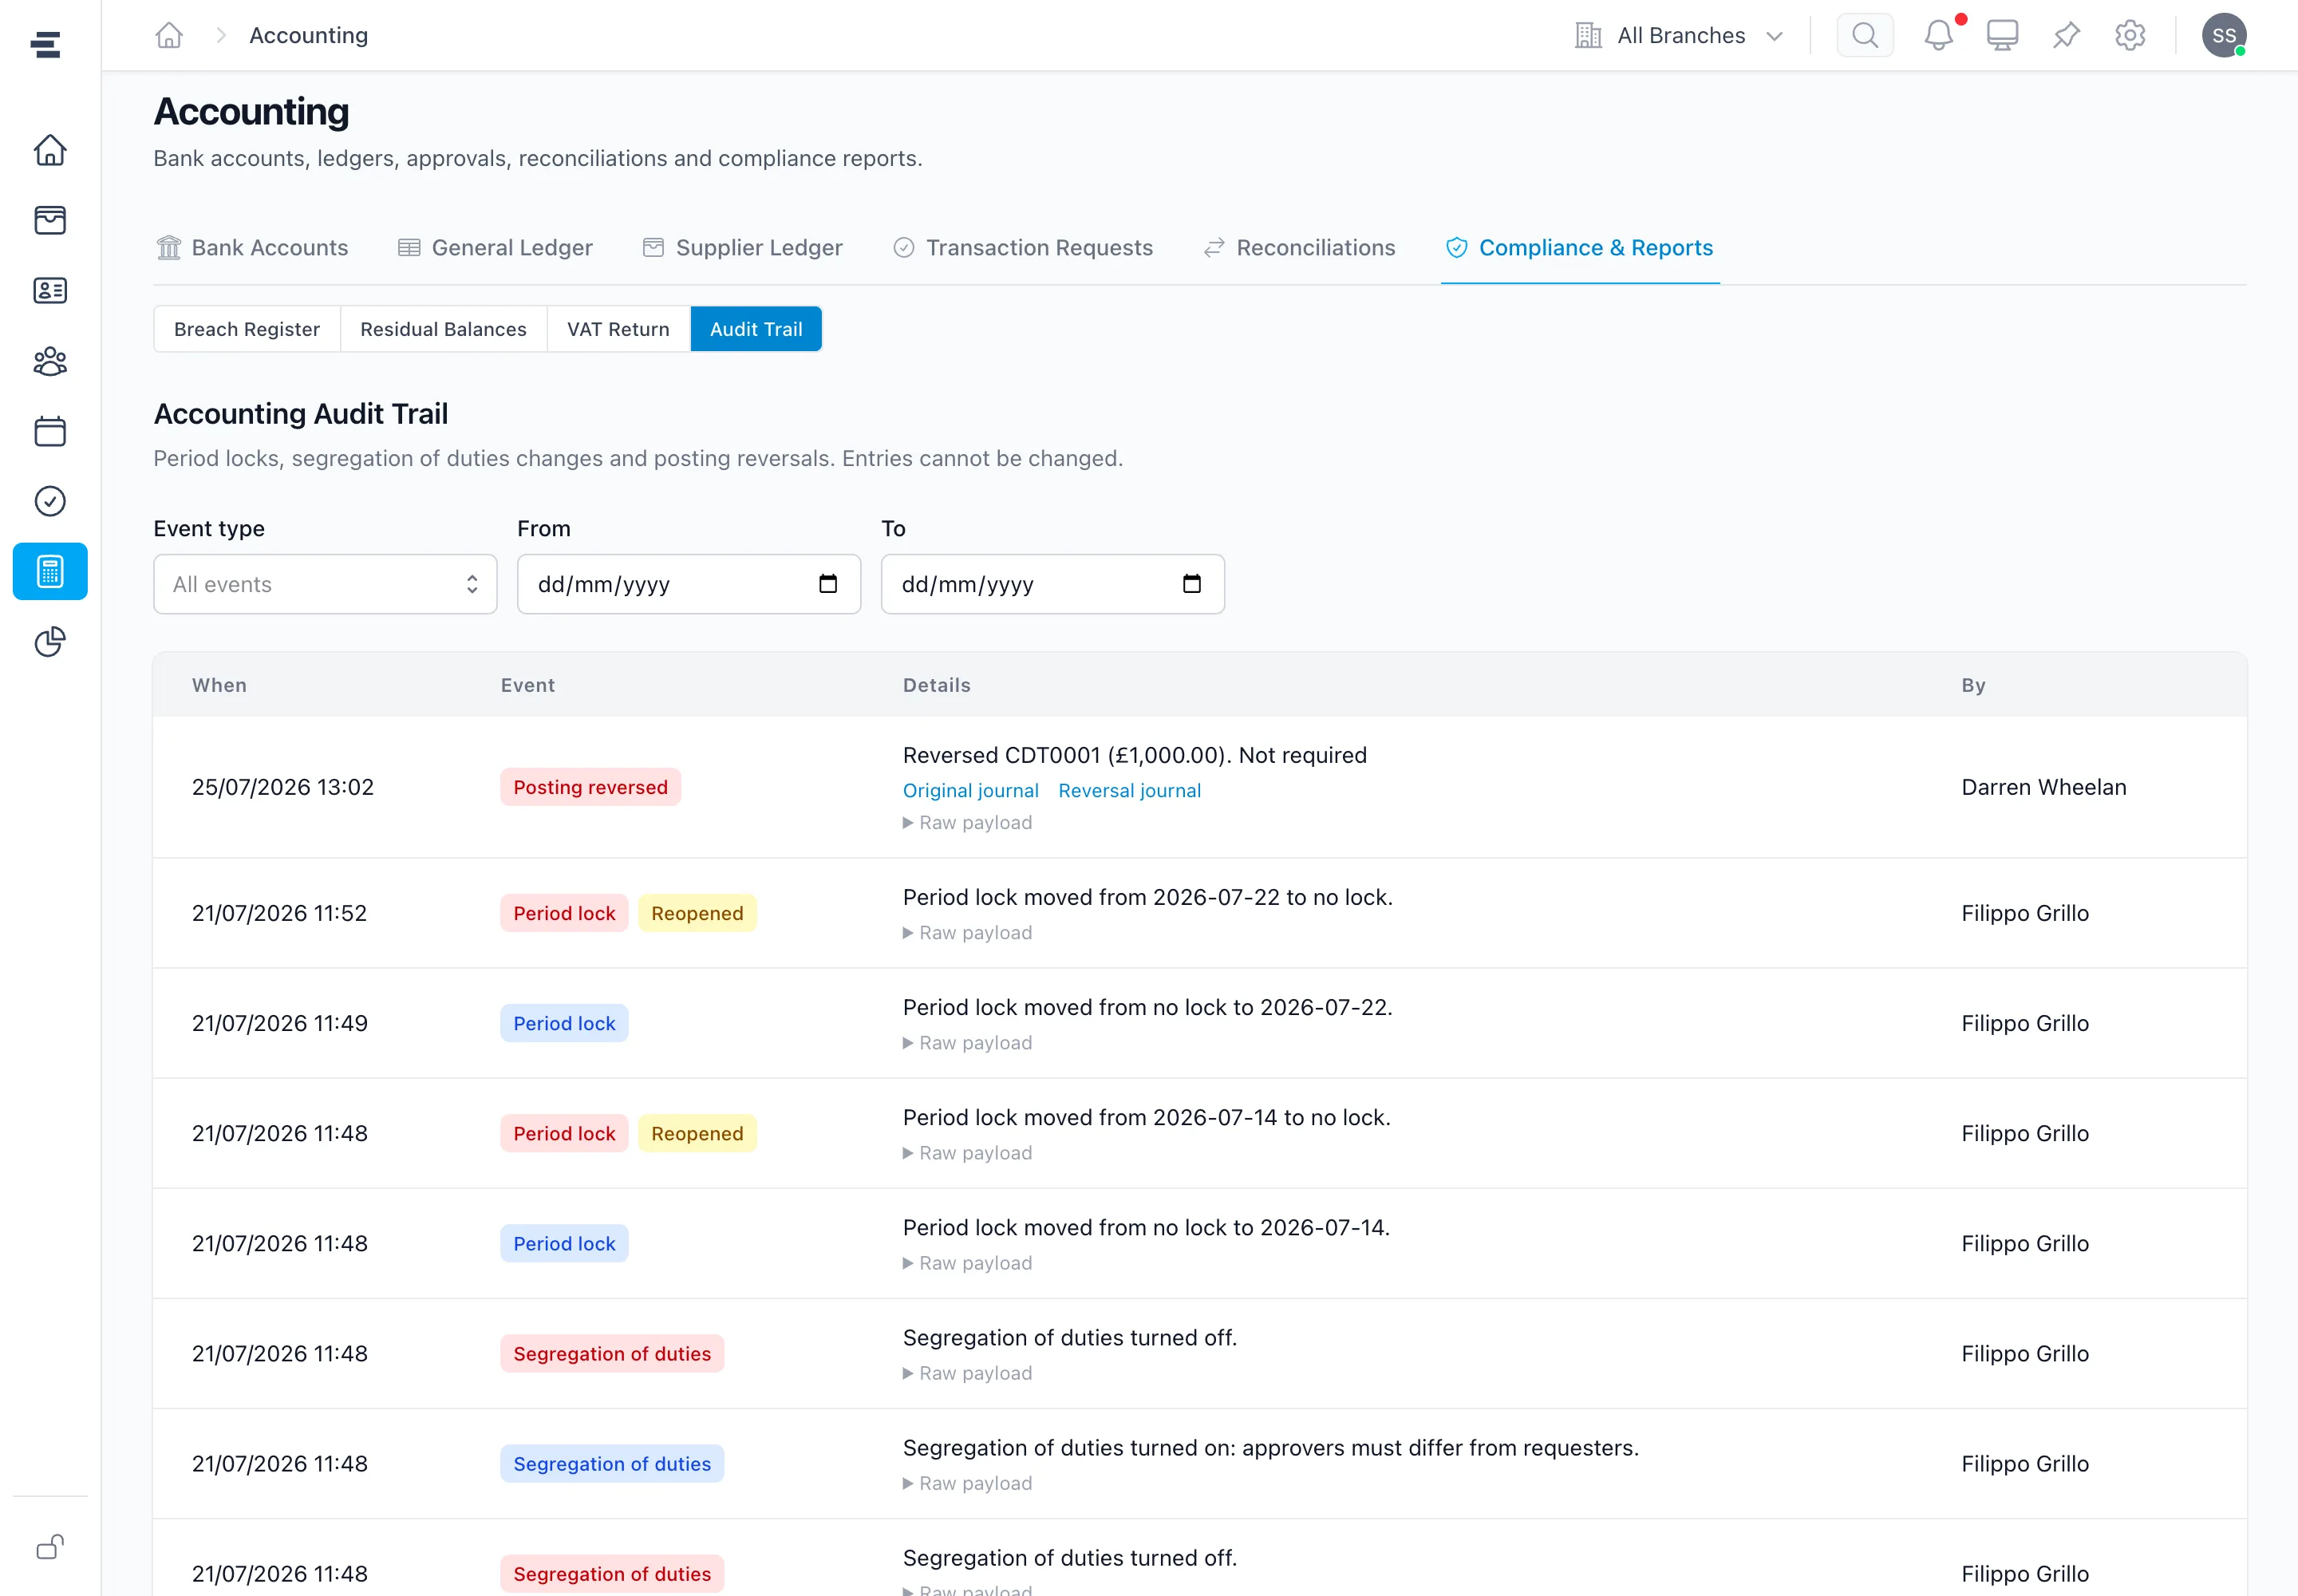
Task: Toggle the sidebar menu icon
Action: [46, 44]
